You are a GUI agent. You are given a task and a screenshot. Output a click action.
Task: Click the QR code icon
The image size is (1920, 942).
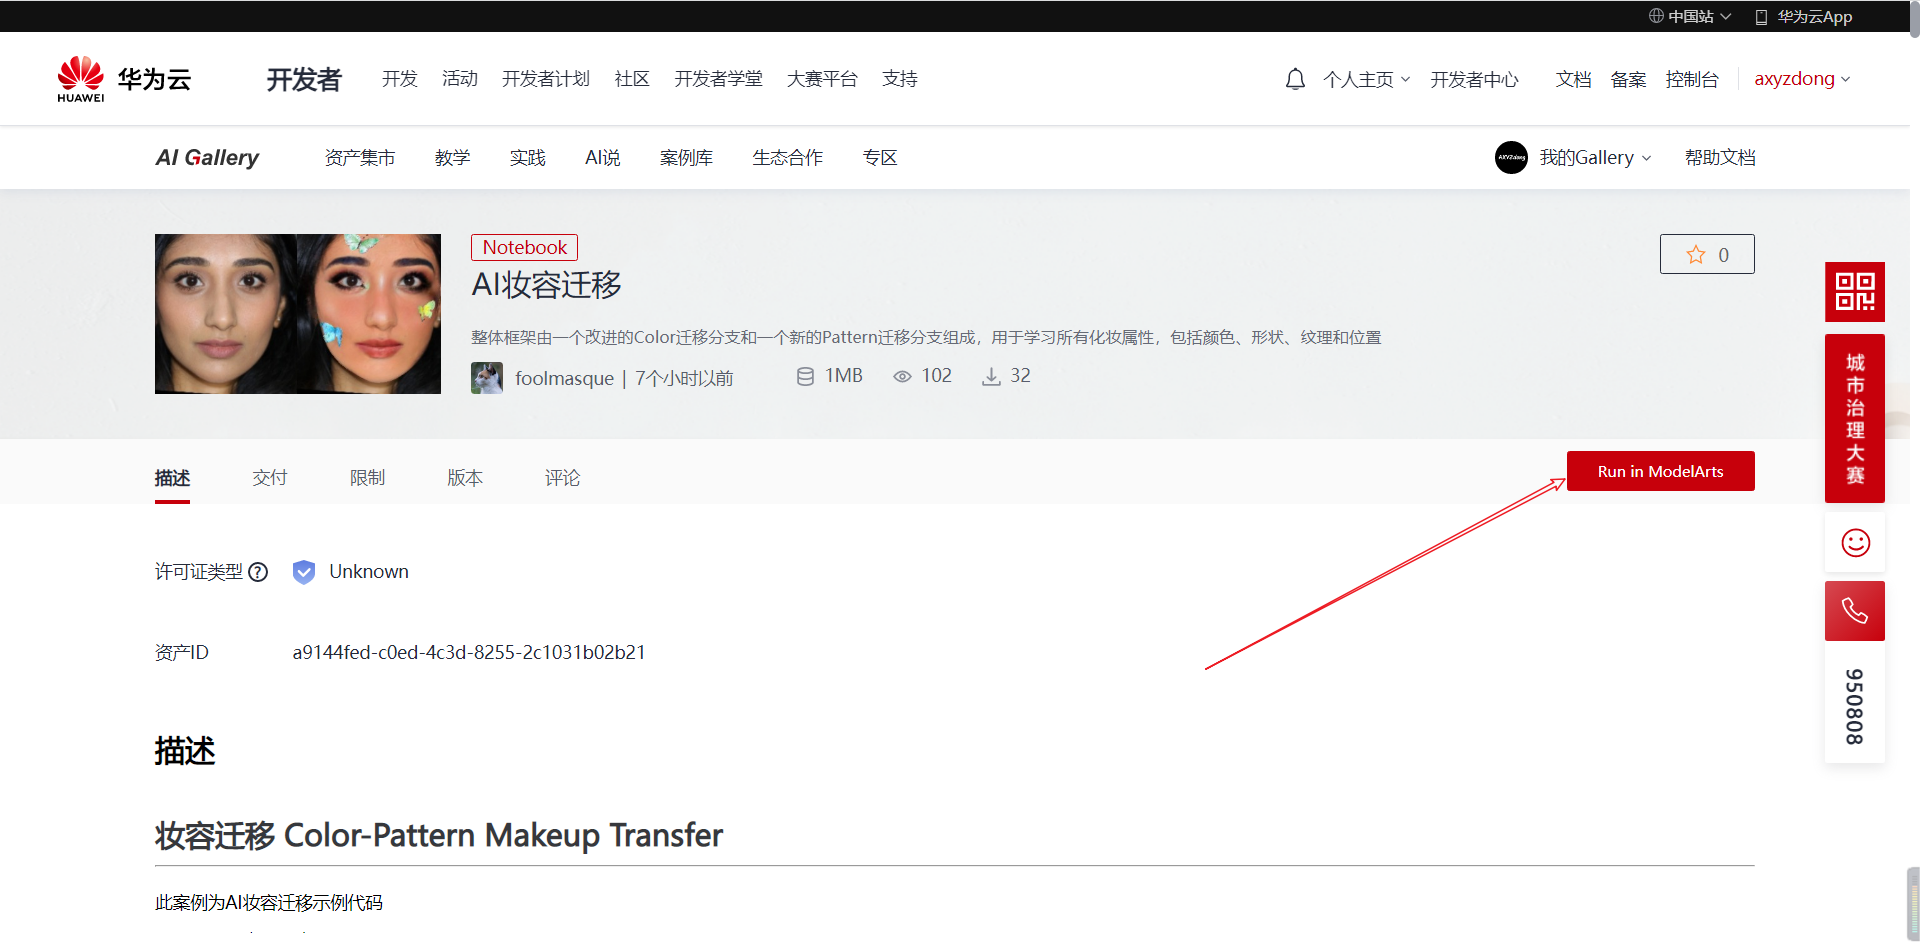(x=1855, y=292)
